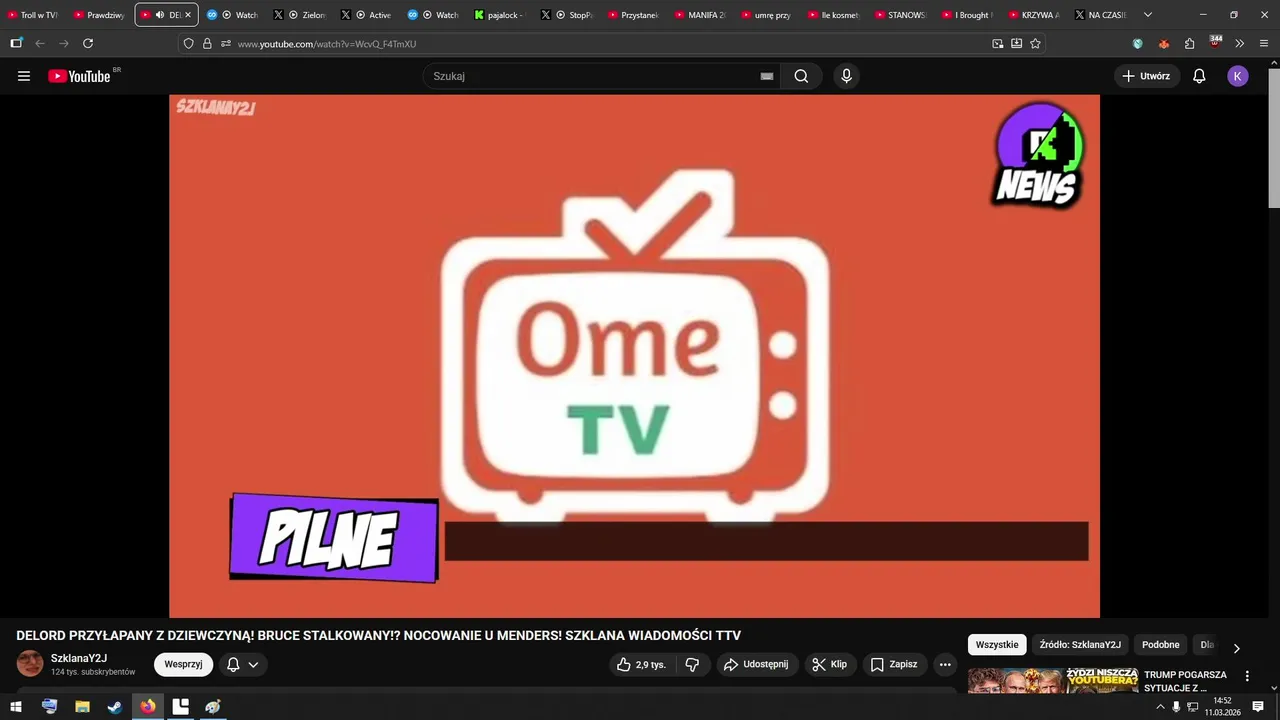Open SzklanaY2J channel avatar
The height and width of the screenshot is (720, 1280).
point(30,664)
